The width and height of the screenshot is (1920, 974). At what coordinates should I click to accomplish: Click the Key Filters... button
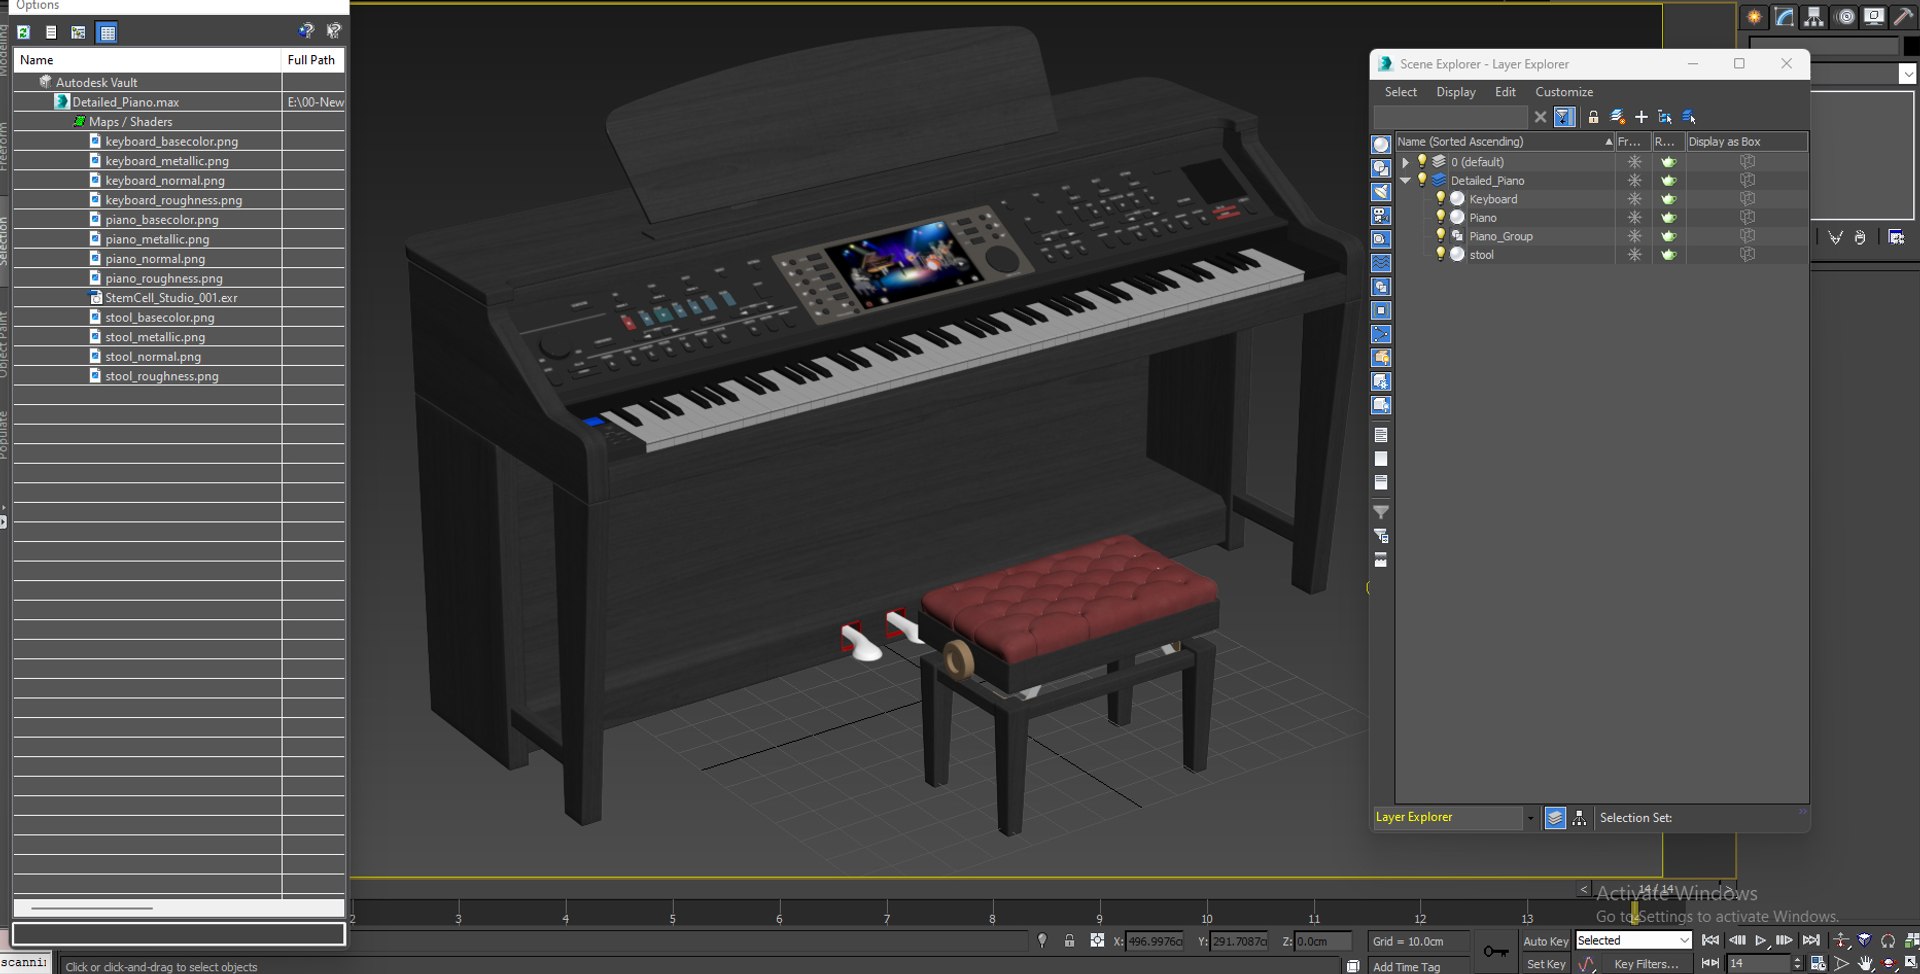click(x=1645, y=964)
